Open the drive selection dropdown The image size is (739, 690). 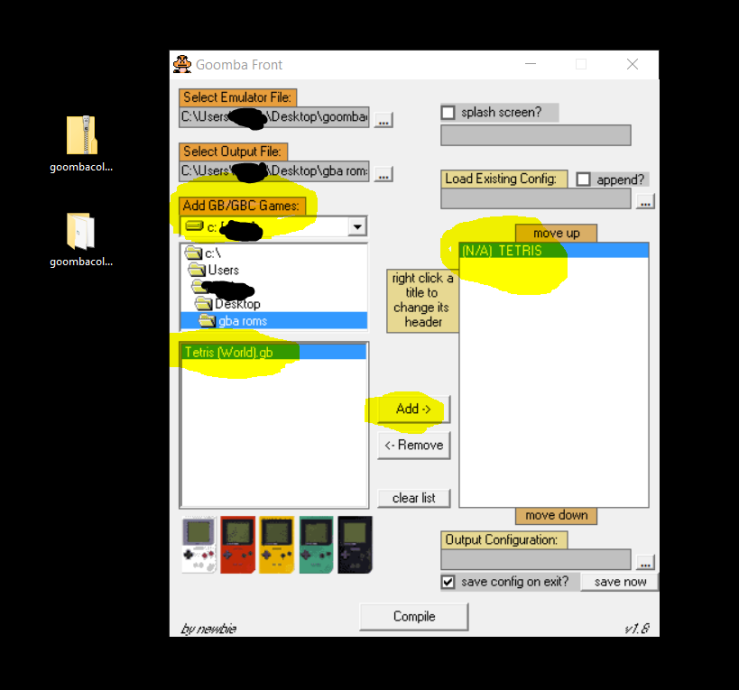(357, 227)
